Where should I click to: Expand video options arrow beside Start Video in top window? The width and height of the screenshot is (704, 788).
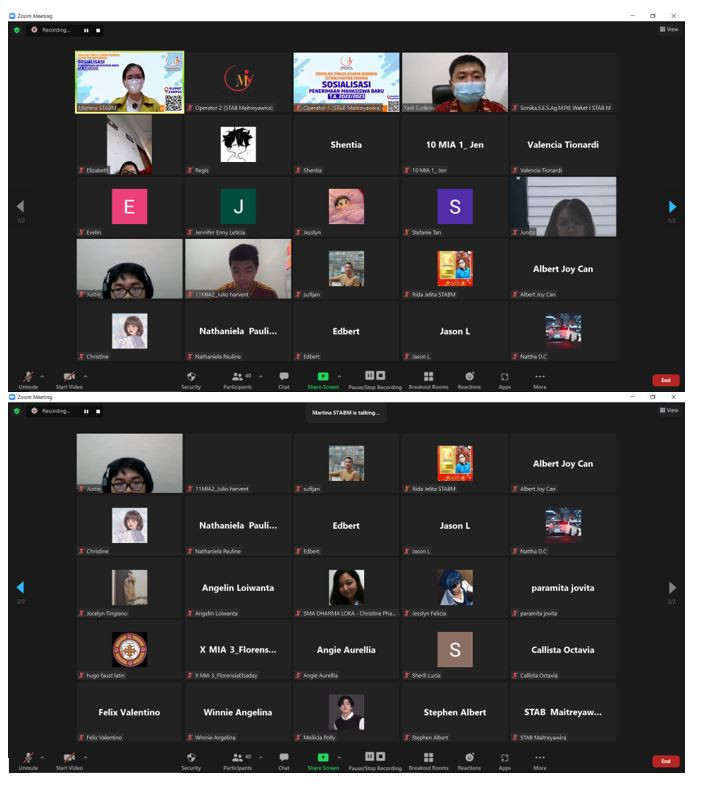(x=85, y=376)
